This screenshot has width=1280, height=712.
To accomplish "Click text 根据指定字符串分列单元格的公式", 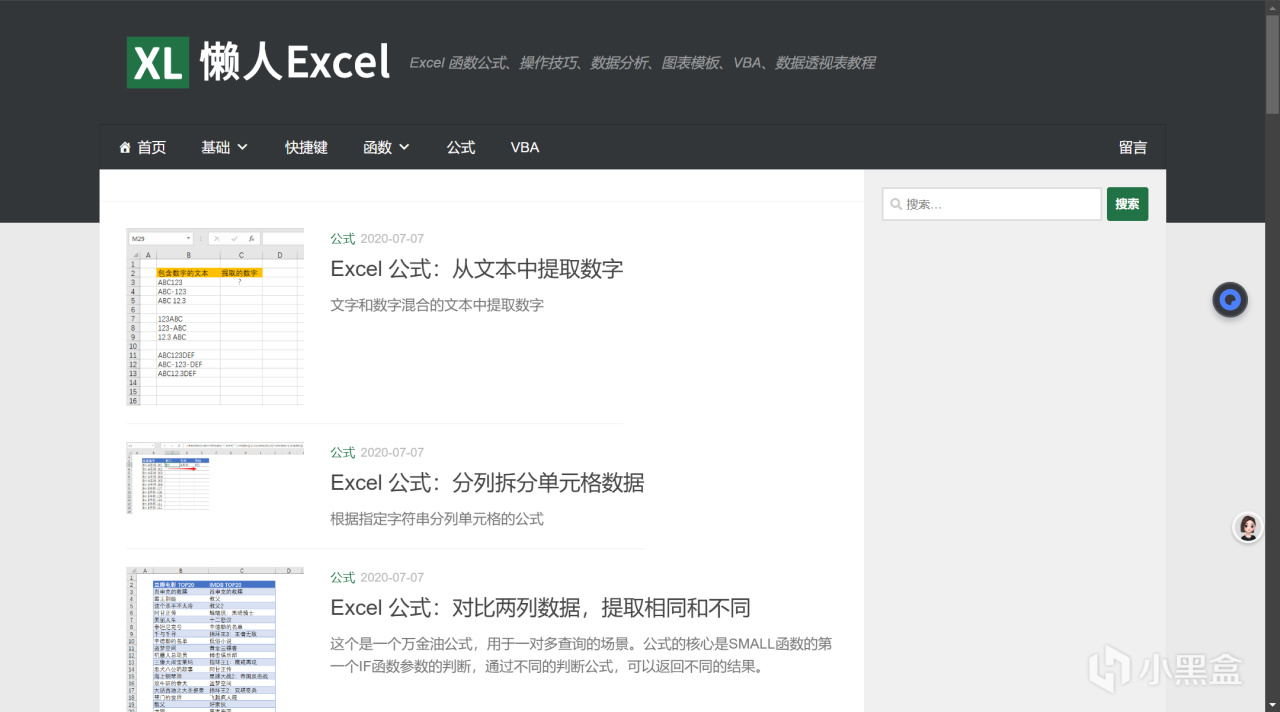I will (x=437, y=519).
